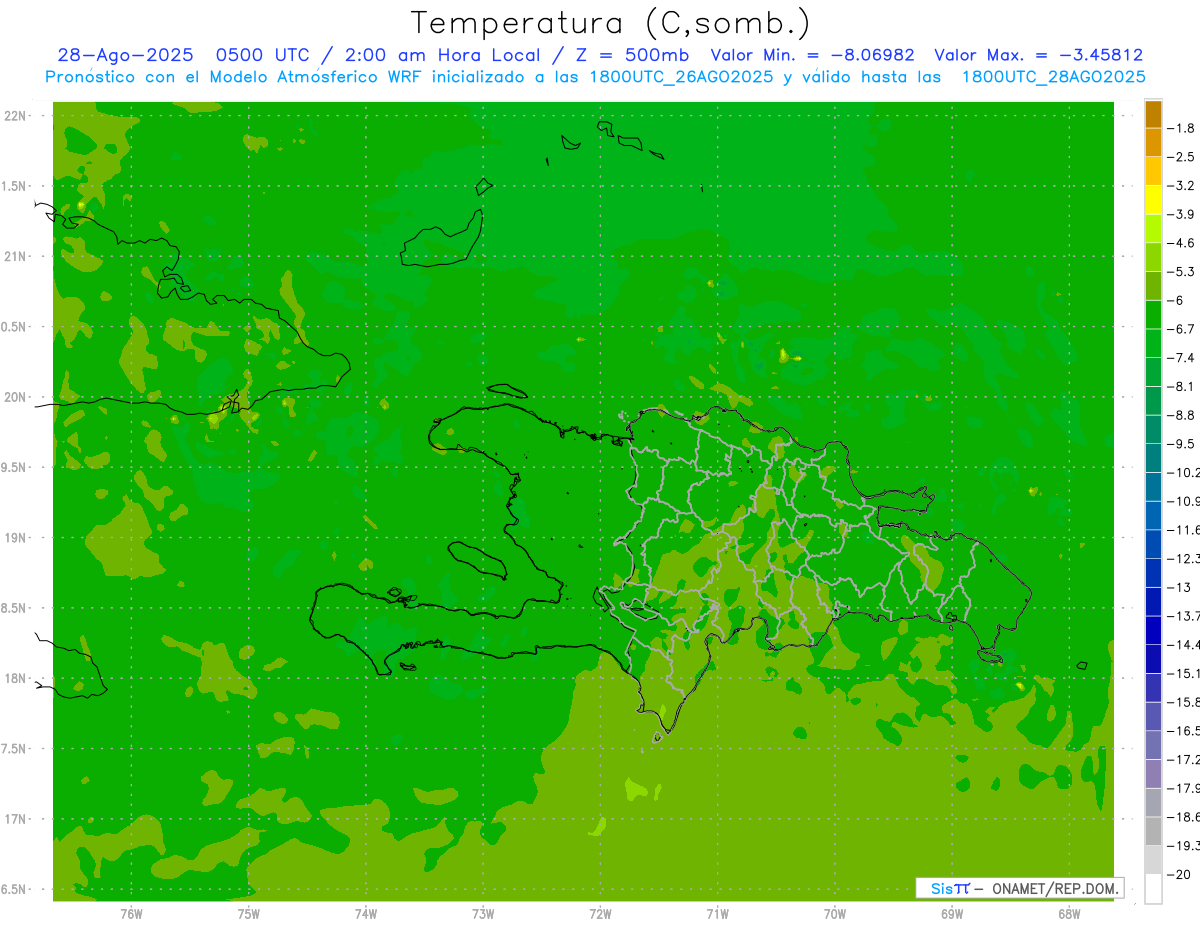Viewport: 1200px width, 927px height.
Task: Pick the yellow legend band between -3.2 and -3.9
Action: 1153,200
